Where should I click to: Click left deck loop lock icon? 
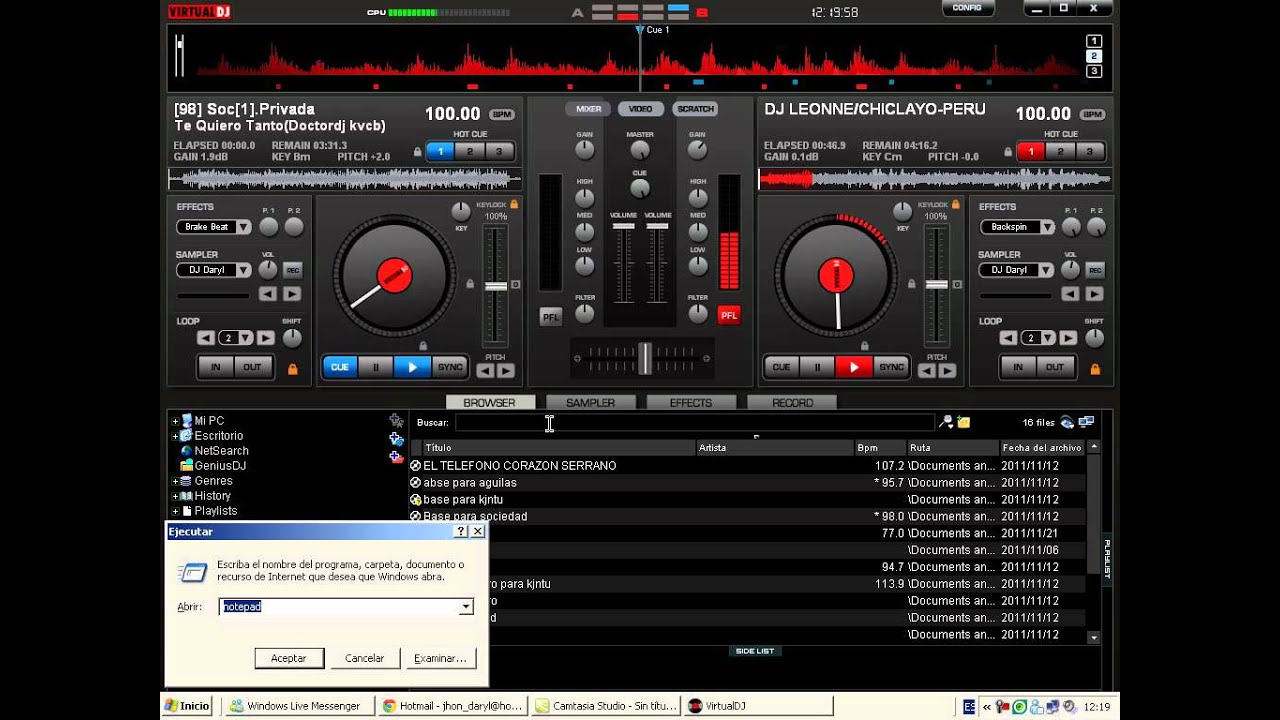tap(293, 369)
